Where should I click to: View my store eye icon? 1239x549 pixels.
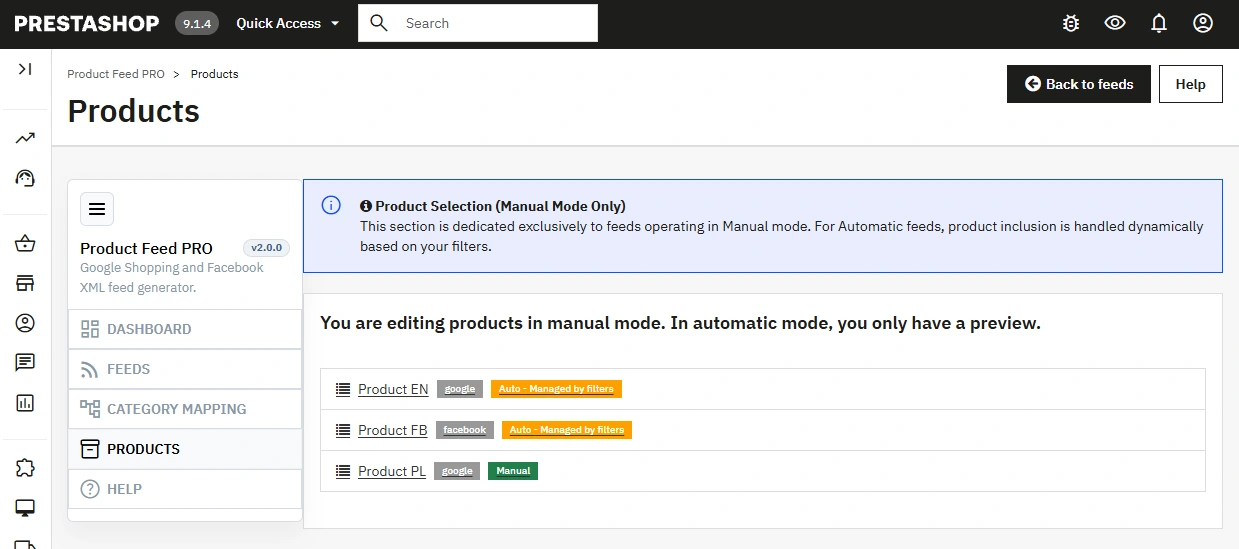1115,23
